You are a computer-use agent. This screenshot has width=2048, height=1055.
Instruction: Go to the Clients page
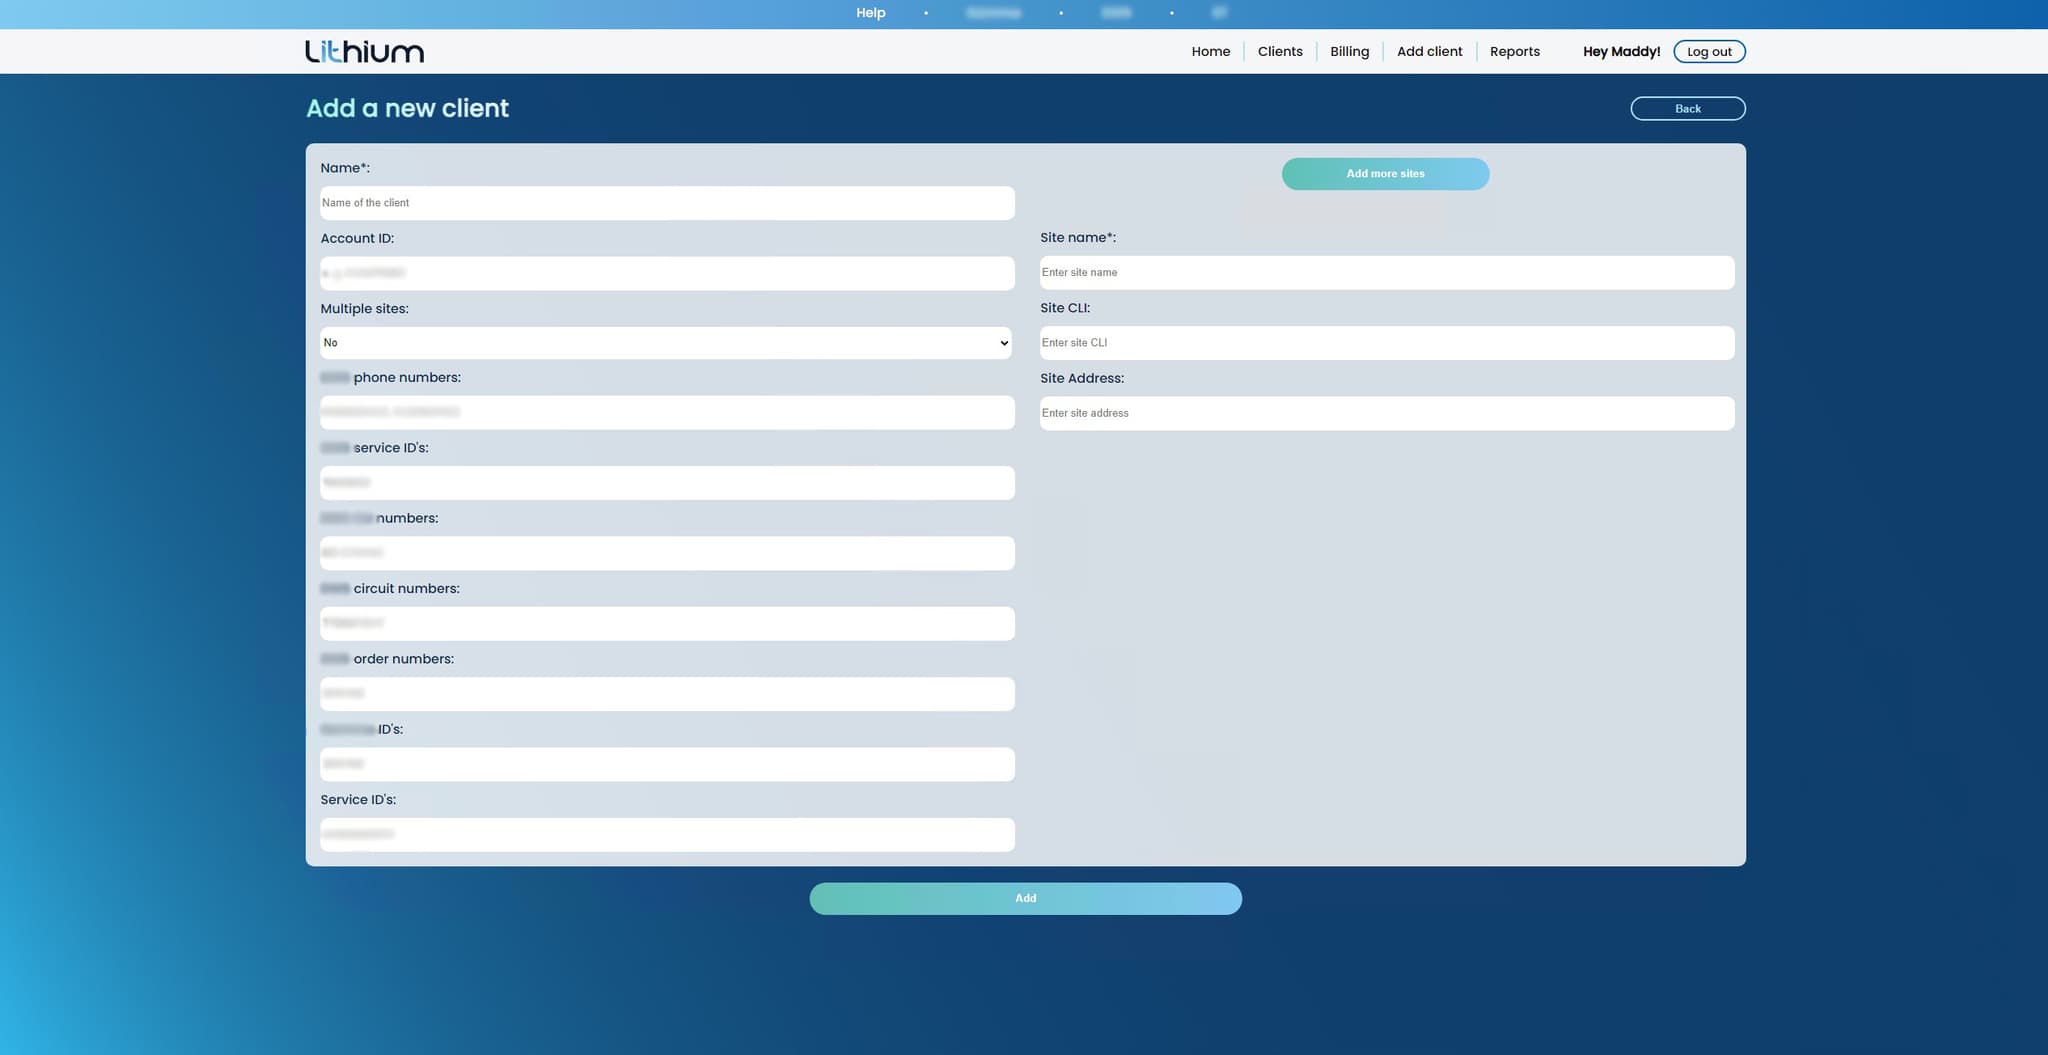tap(1279, 52)
